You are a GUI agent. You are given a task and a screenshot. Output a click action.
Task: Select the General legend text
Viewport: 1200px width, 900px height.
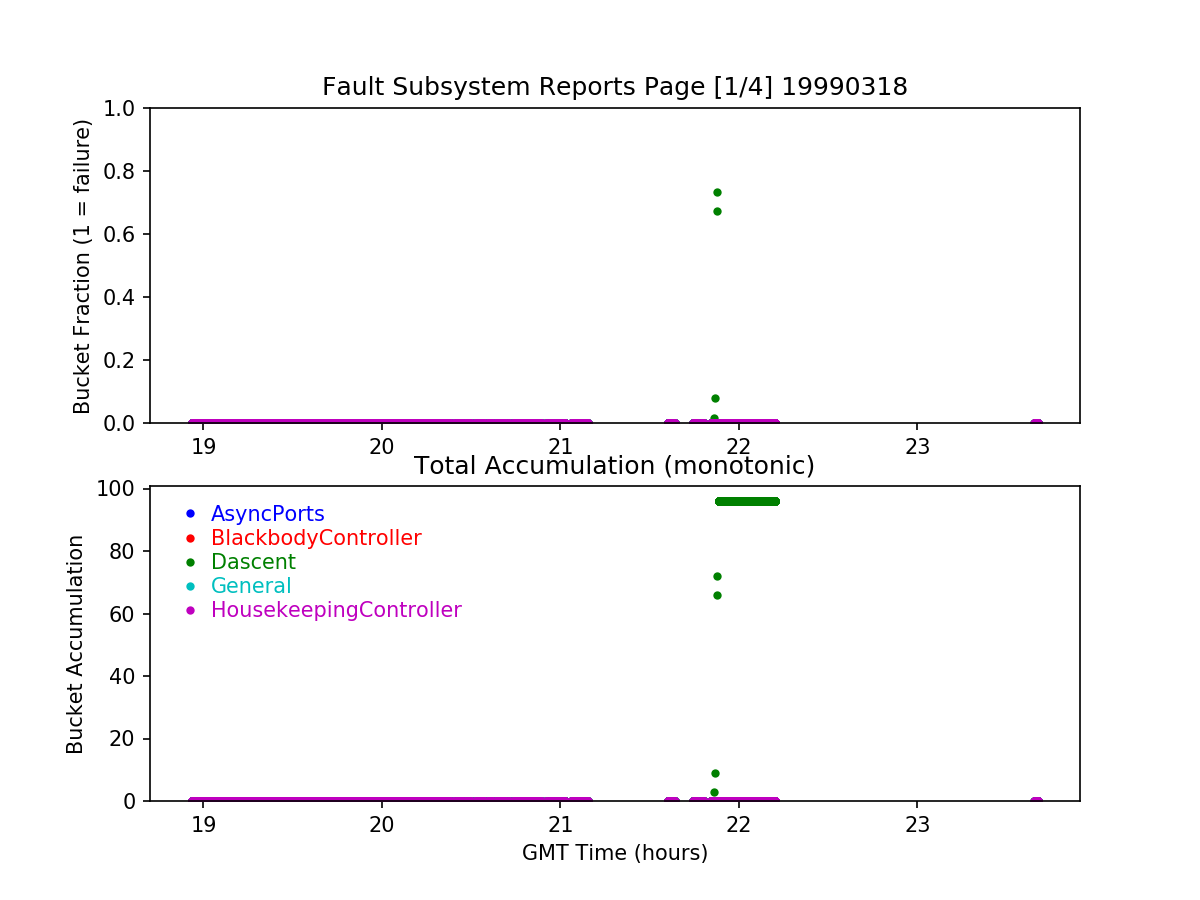click(251, 586)
